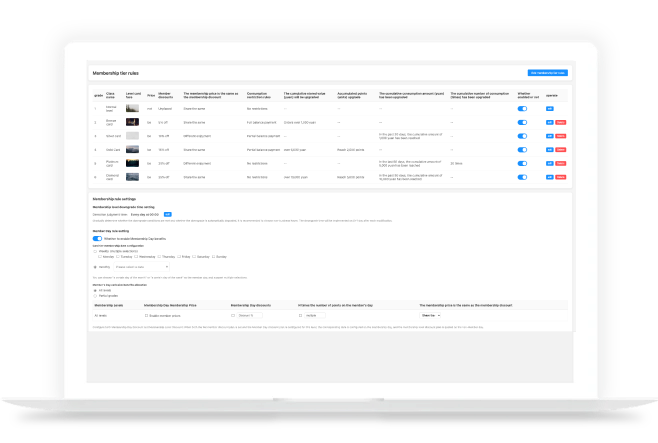Click the Add membership rule button

tap(547, 73)
